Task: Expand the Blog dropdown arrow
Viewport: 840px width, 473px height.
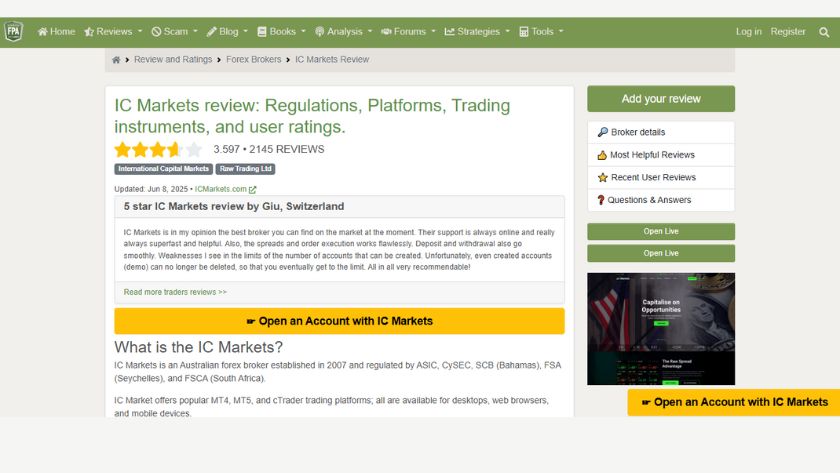Action: tap(245, 31)
